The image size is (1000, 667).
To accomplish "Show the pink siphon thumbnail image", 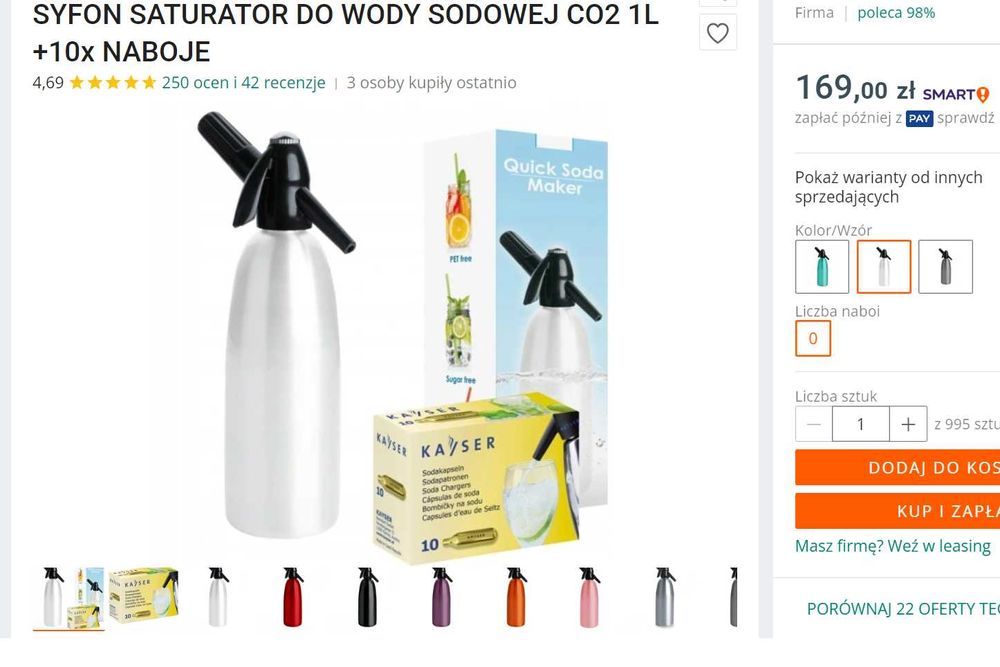I will (x=589, y=597).
